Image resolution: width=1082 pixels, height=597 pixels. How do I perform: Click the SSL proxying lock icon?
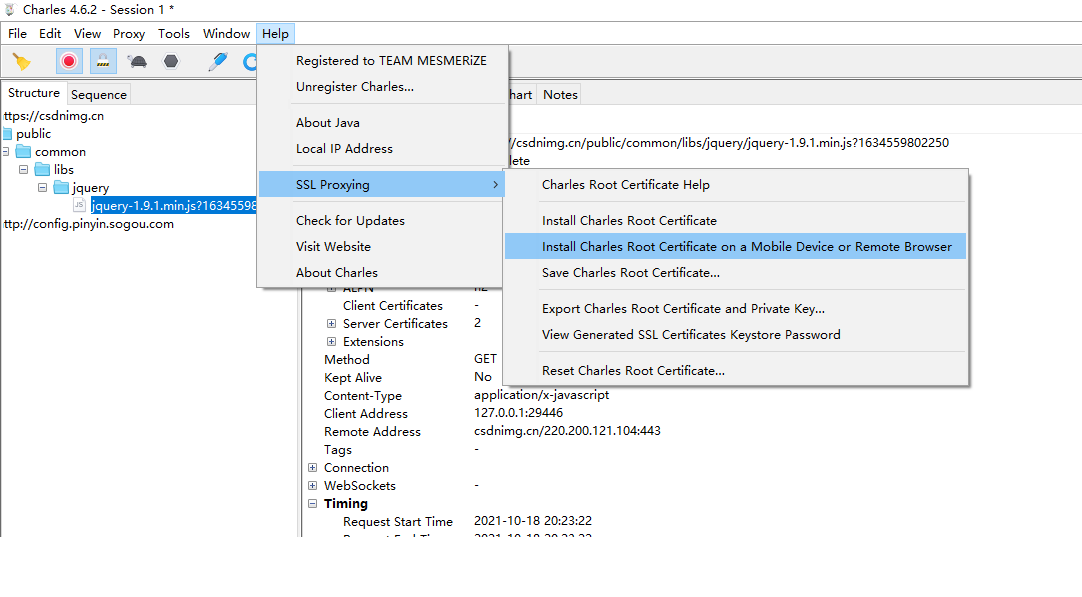pyautogui.click(x=103, y=61)
